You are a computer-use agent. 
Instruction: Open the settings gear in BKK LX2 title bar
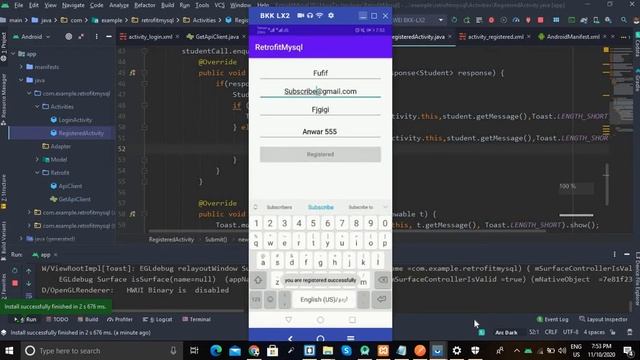point(331,16)
